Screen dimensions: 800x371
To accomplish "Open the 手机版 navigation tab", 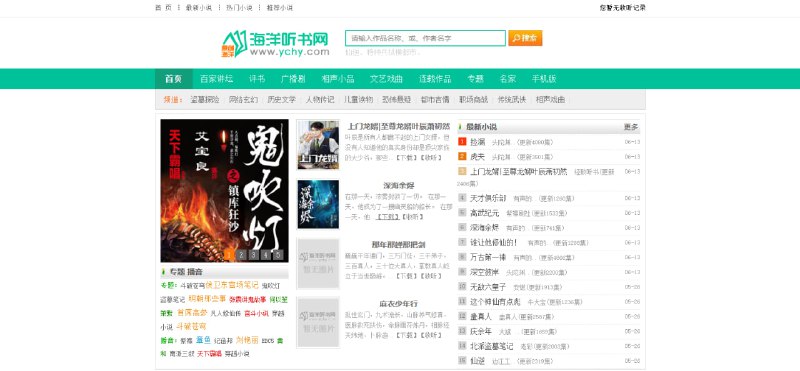I will click(544, 79).
